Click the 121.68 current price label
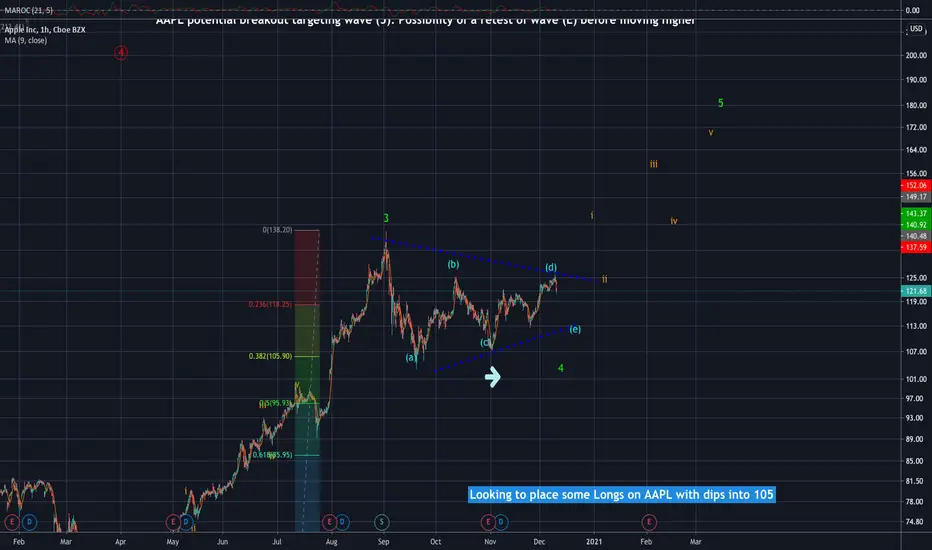 916,291
